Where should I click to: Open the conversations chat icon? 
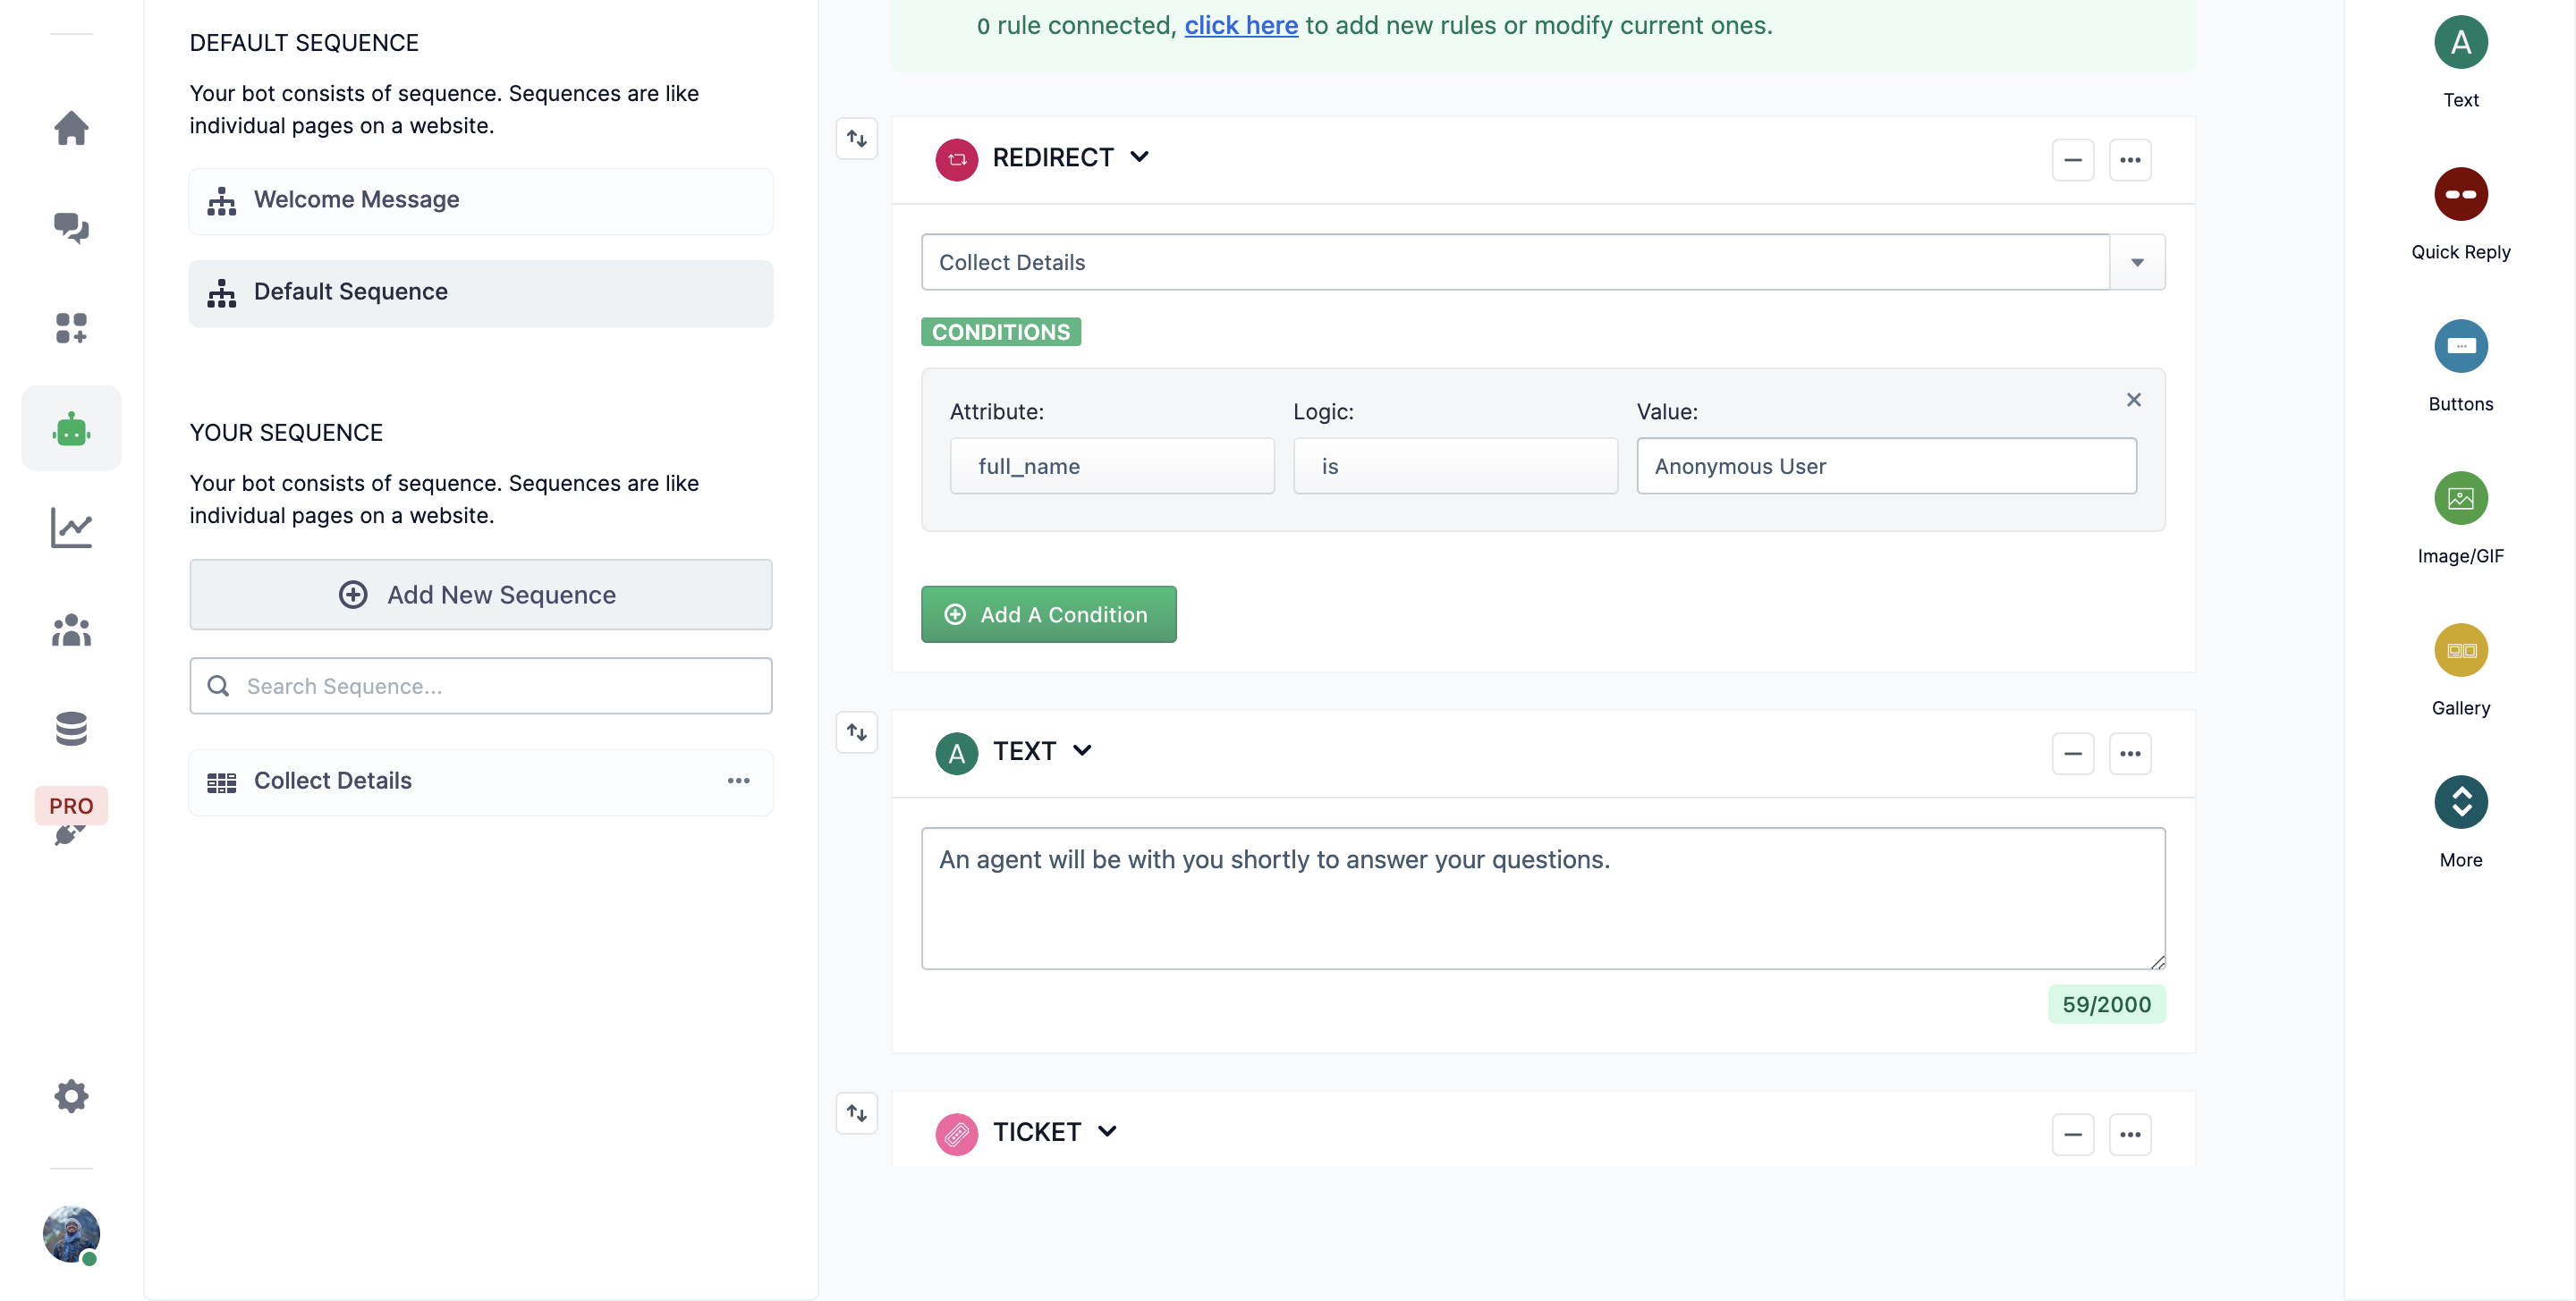pyautogui.click(x=71, y=228)
